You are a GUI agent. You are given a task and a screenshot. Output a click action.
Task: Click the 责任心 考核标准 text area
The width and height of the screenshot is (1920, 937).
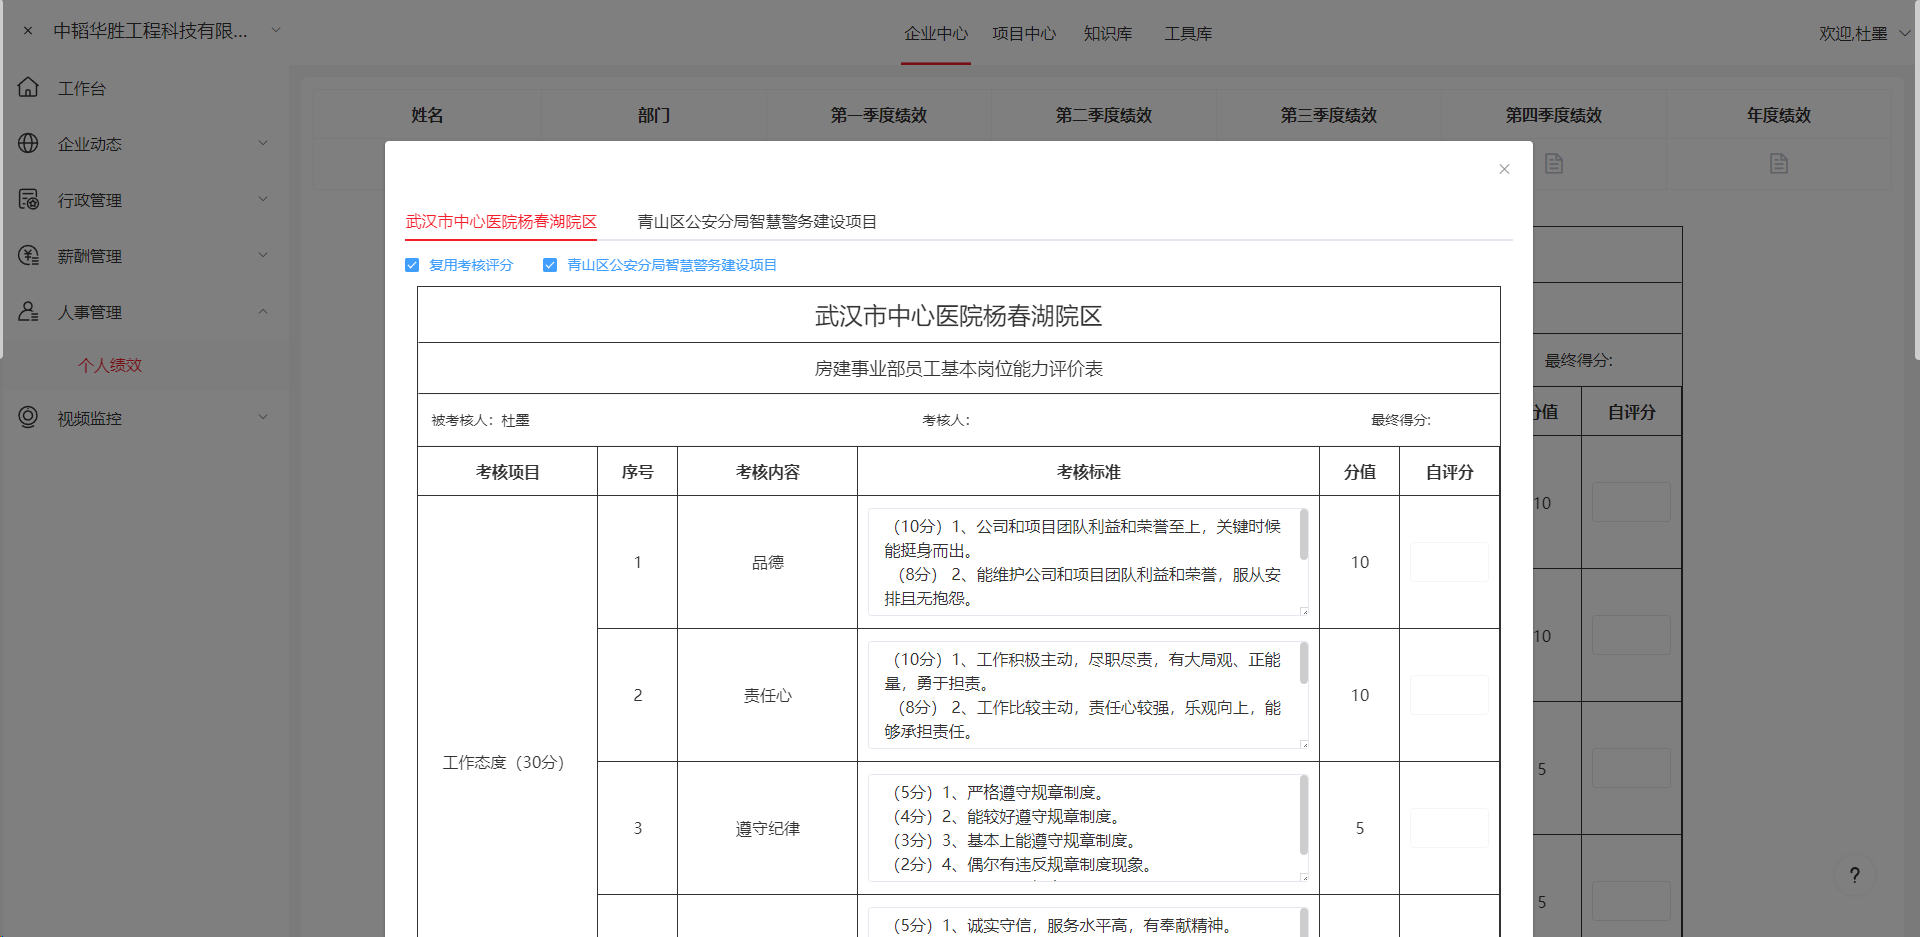1088,695
